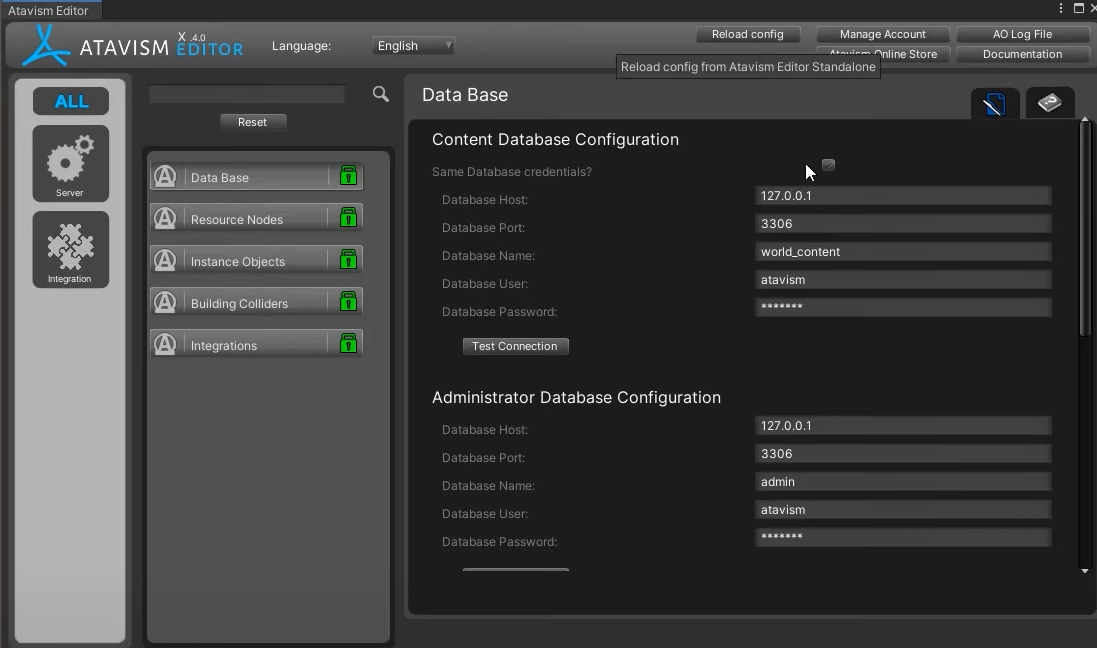Click the search magnifier icon
1097x648 pixels.
point(380,94)
